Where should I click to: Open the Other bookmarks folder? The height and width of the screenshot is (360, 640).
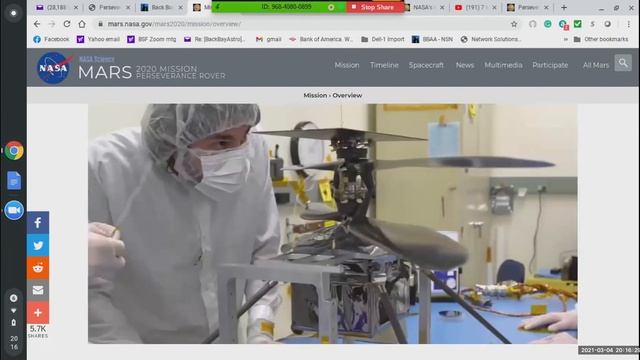pyautogui.click(x=601, y=39)
